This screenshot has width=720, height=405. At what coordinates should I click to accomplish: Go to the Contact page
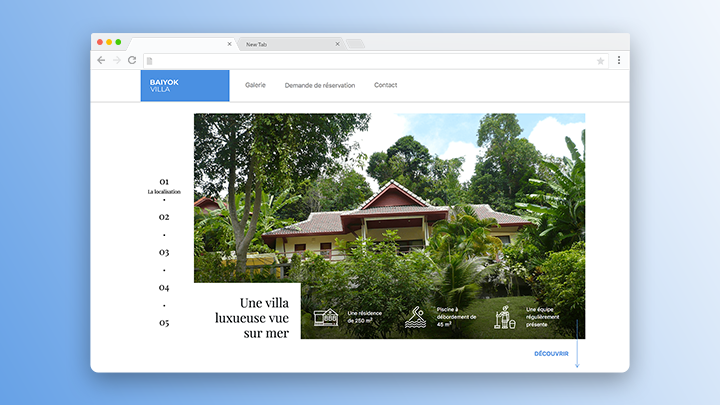coord(385,85)
